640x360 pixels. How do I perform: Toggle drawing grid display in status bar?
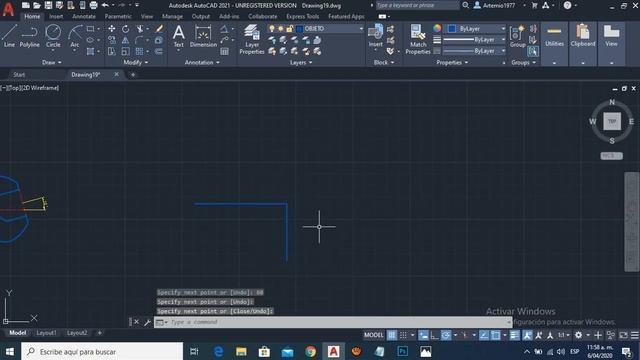392,335
